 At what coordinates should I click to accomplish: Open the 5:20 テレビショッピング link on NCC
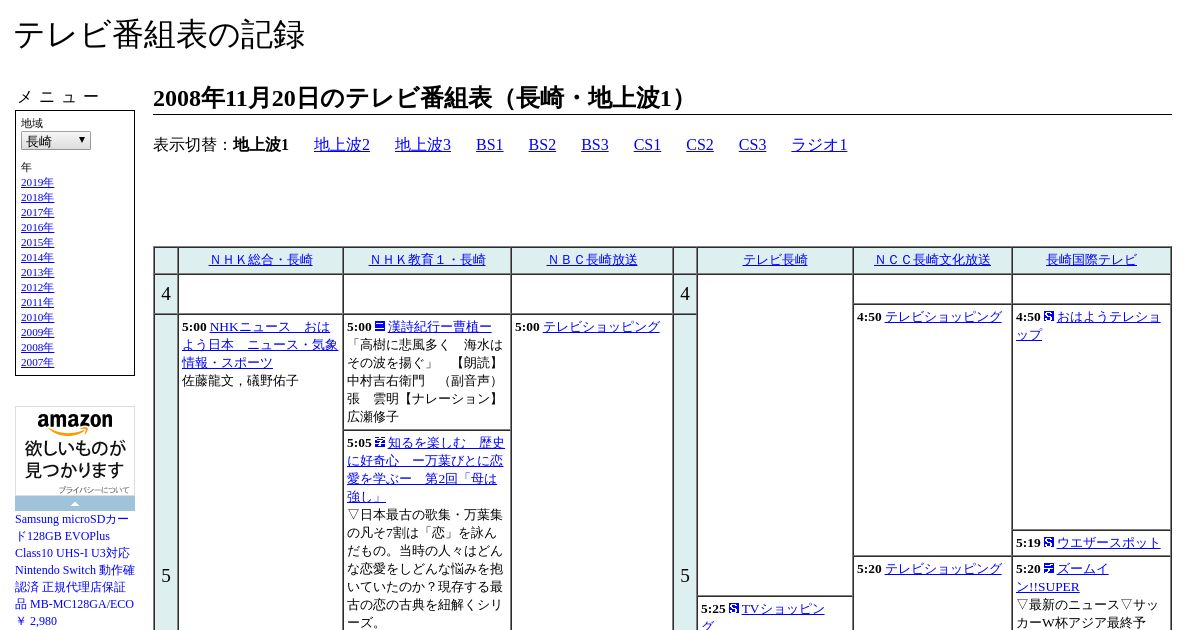point(943,569)
